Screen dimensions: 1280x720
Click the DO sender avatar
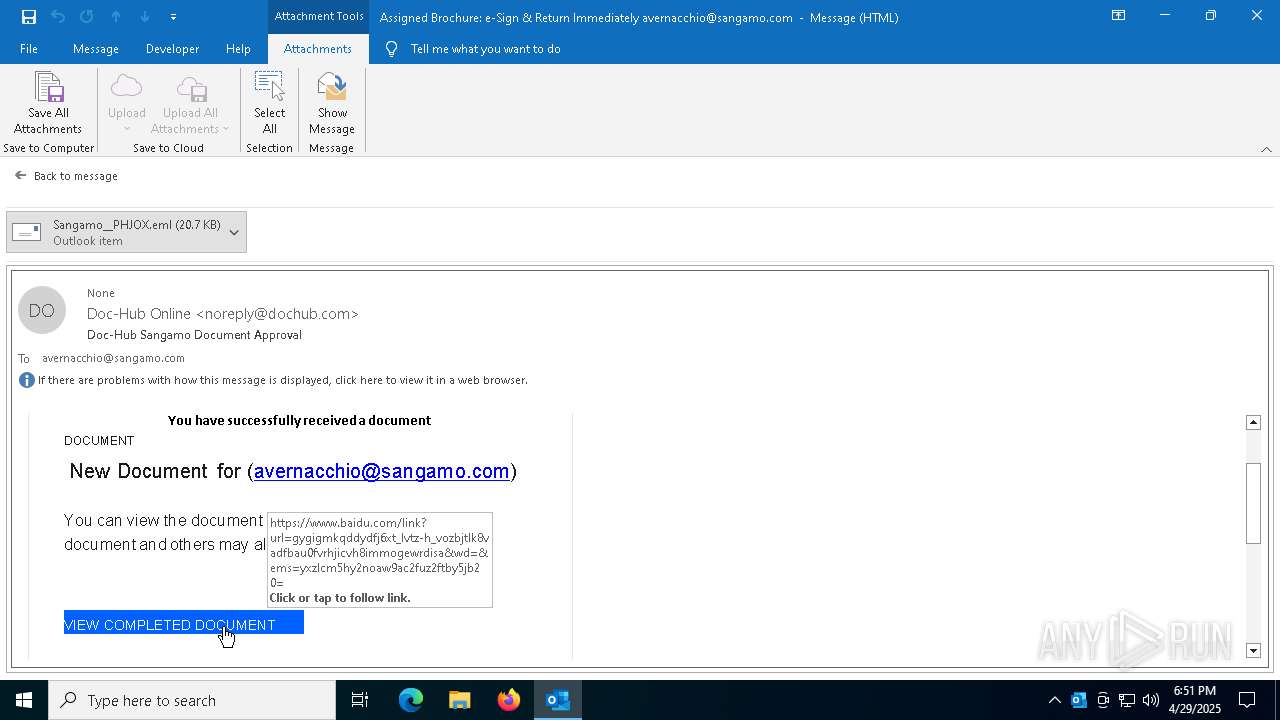pyautogui.click(x=42, y=311)
